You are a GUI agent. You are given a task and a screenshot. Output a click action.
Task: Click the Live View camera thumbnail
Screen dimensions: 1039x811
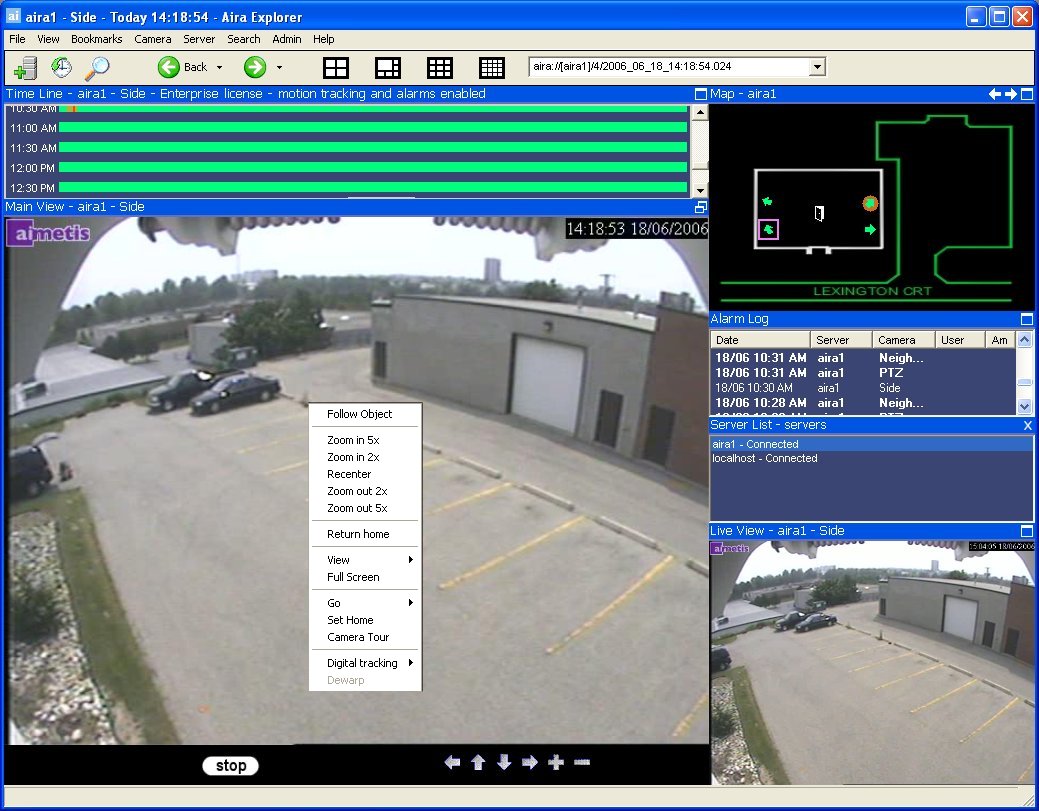(x=872, y=663)
